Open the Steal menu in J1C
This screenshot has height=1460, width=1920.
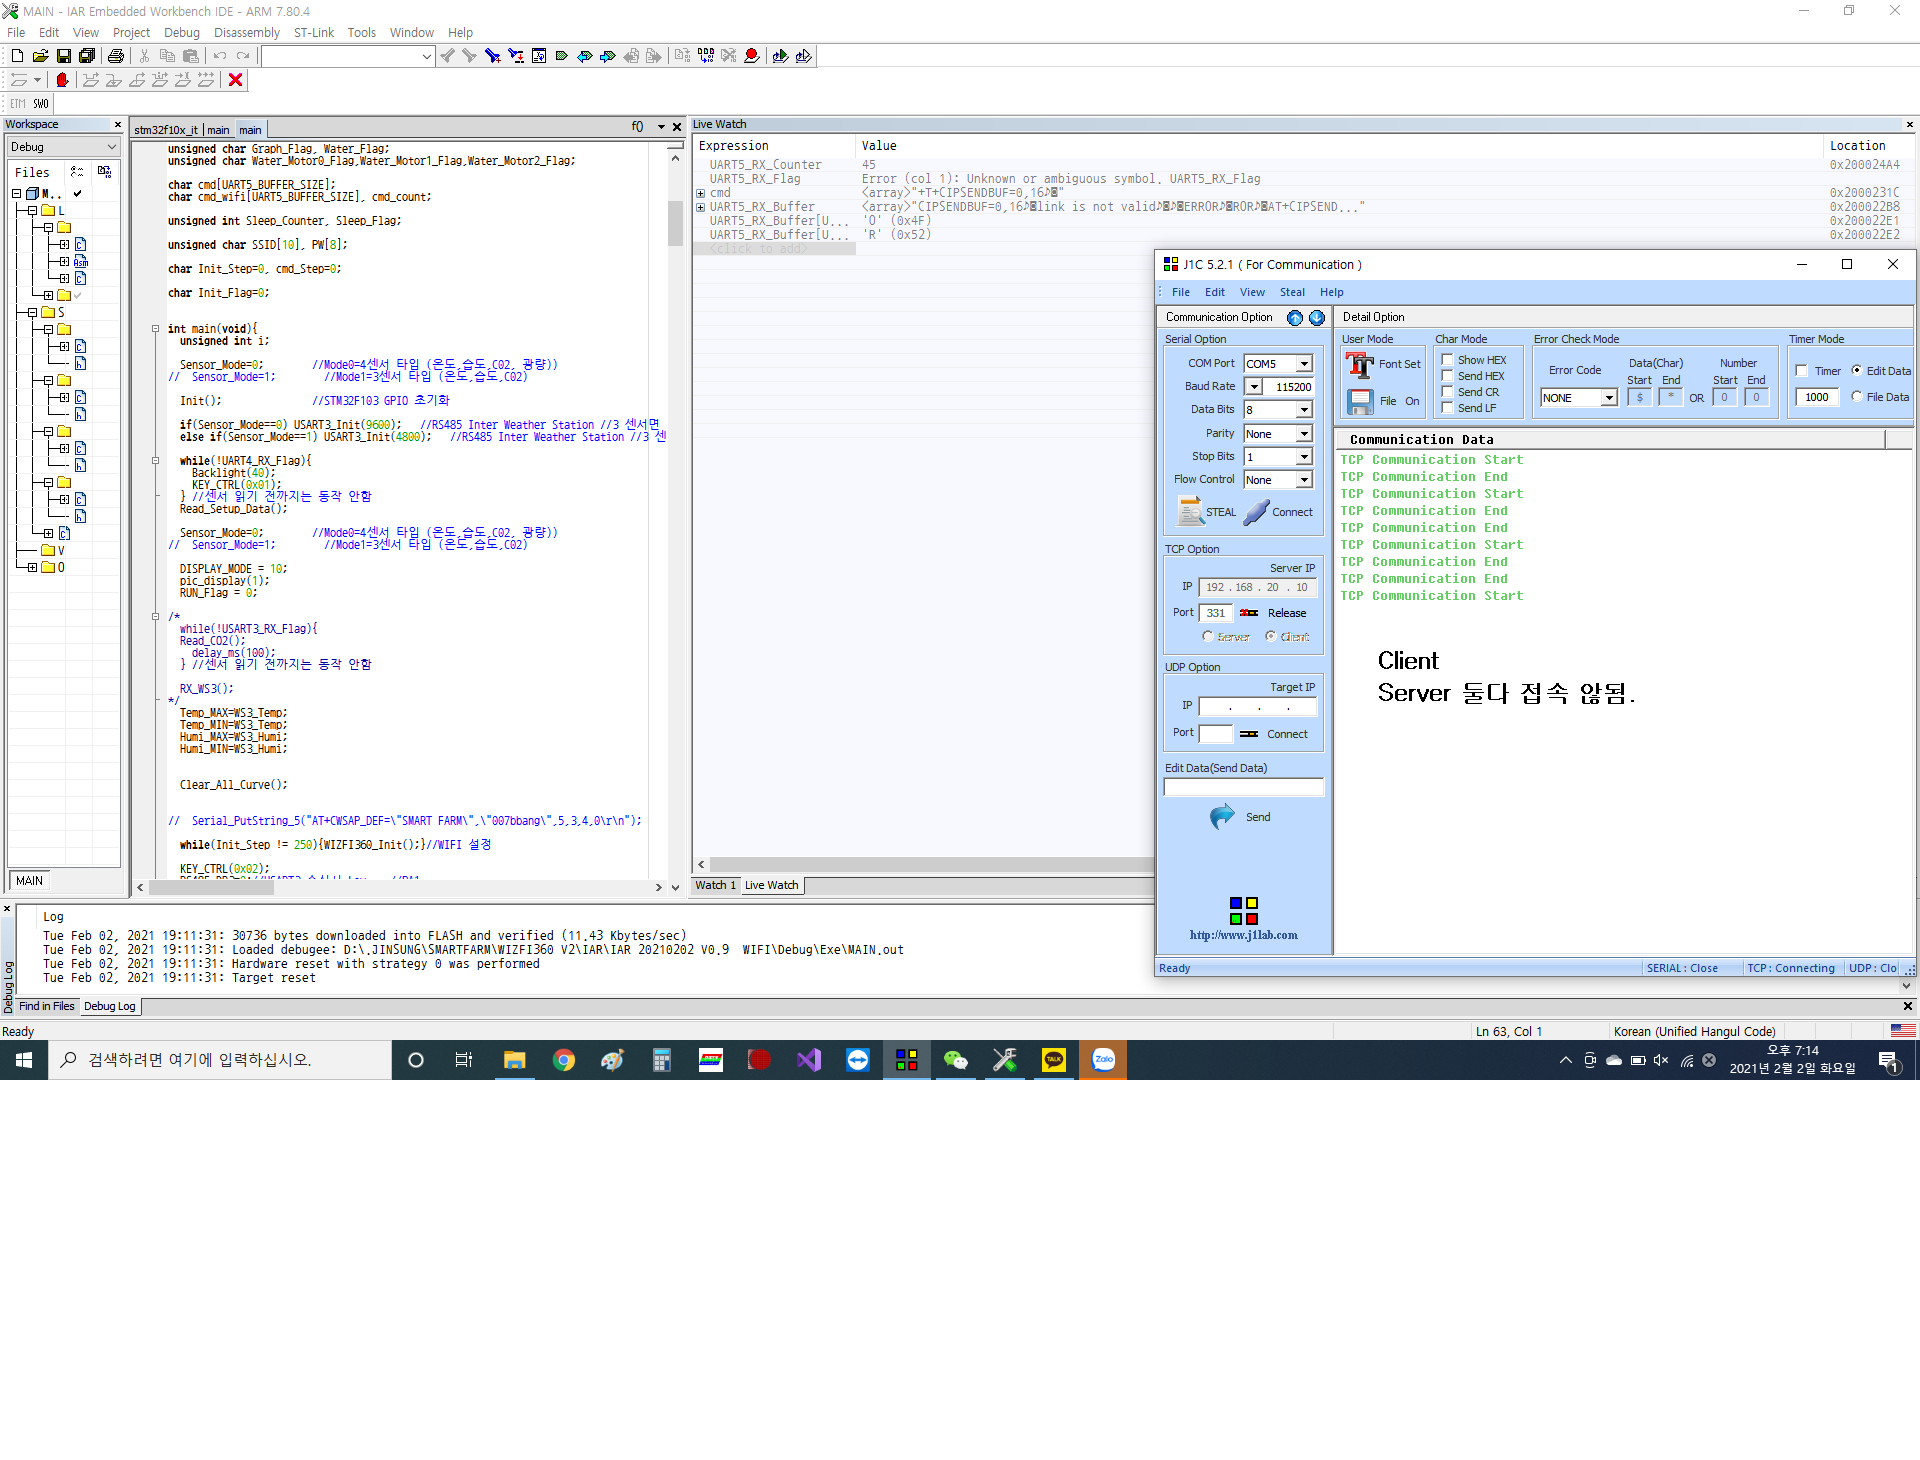pyautogui.click(x=1292, y=292)
